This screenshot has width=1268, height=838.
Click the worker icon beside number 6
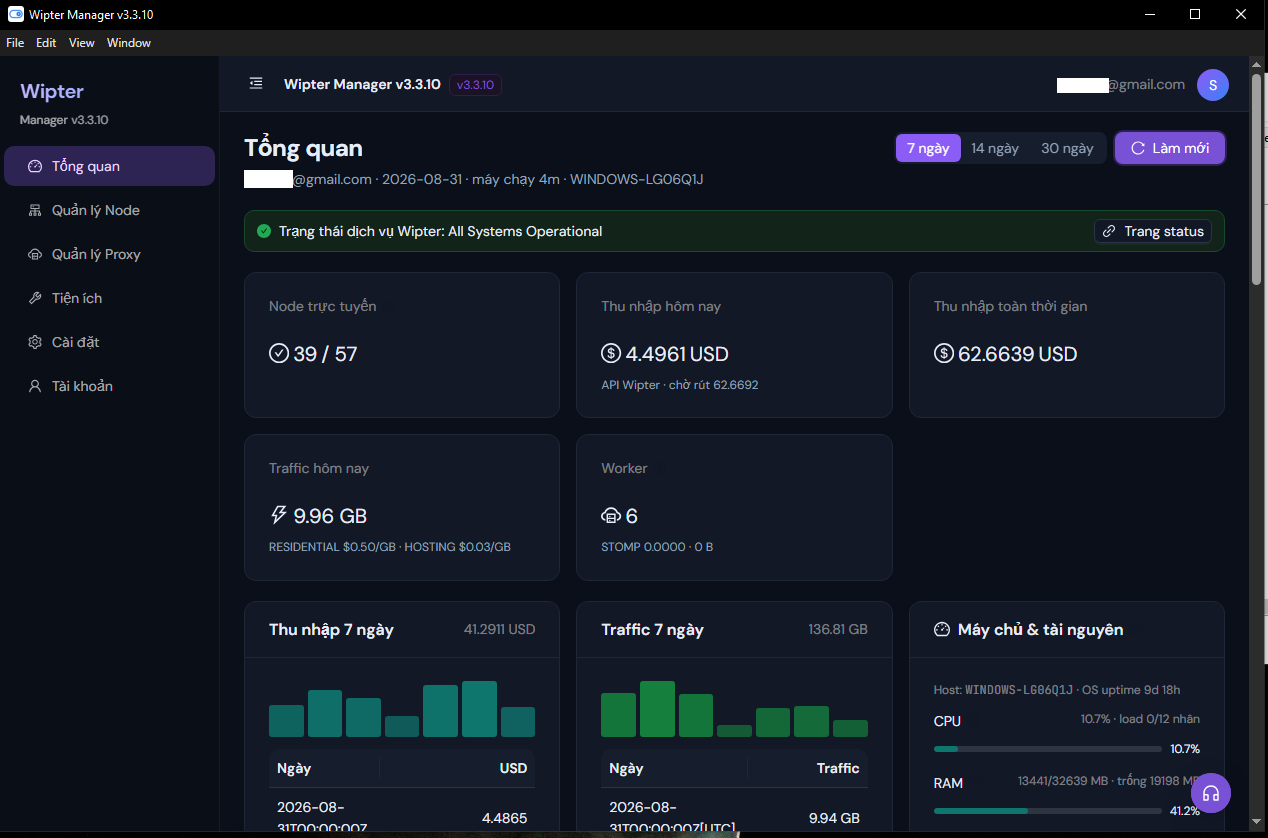pos(611,516)
